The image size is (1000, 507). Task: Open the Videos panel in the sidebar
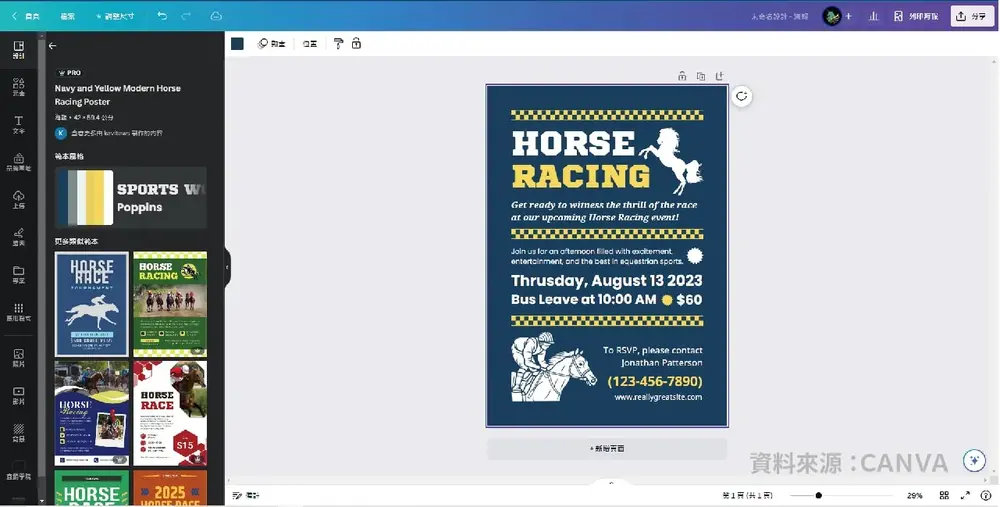click(x=18, y=395)
